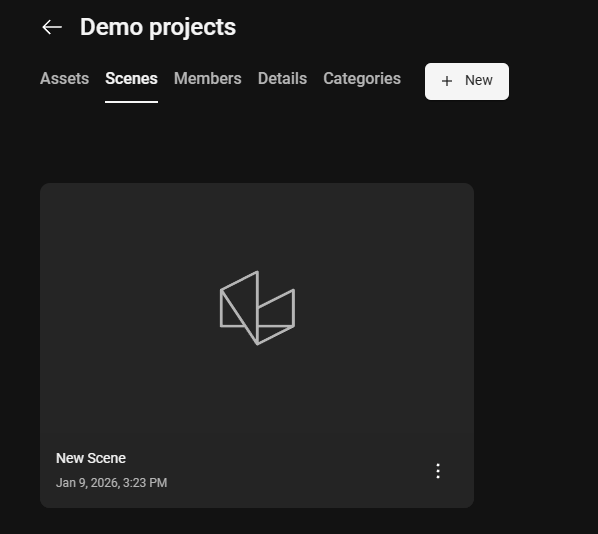Click the Demo projects page heading

158,27
